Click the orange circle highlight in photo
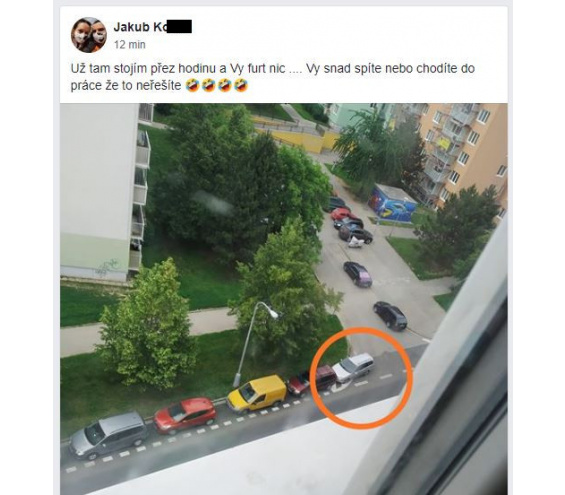 [362, 378]
